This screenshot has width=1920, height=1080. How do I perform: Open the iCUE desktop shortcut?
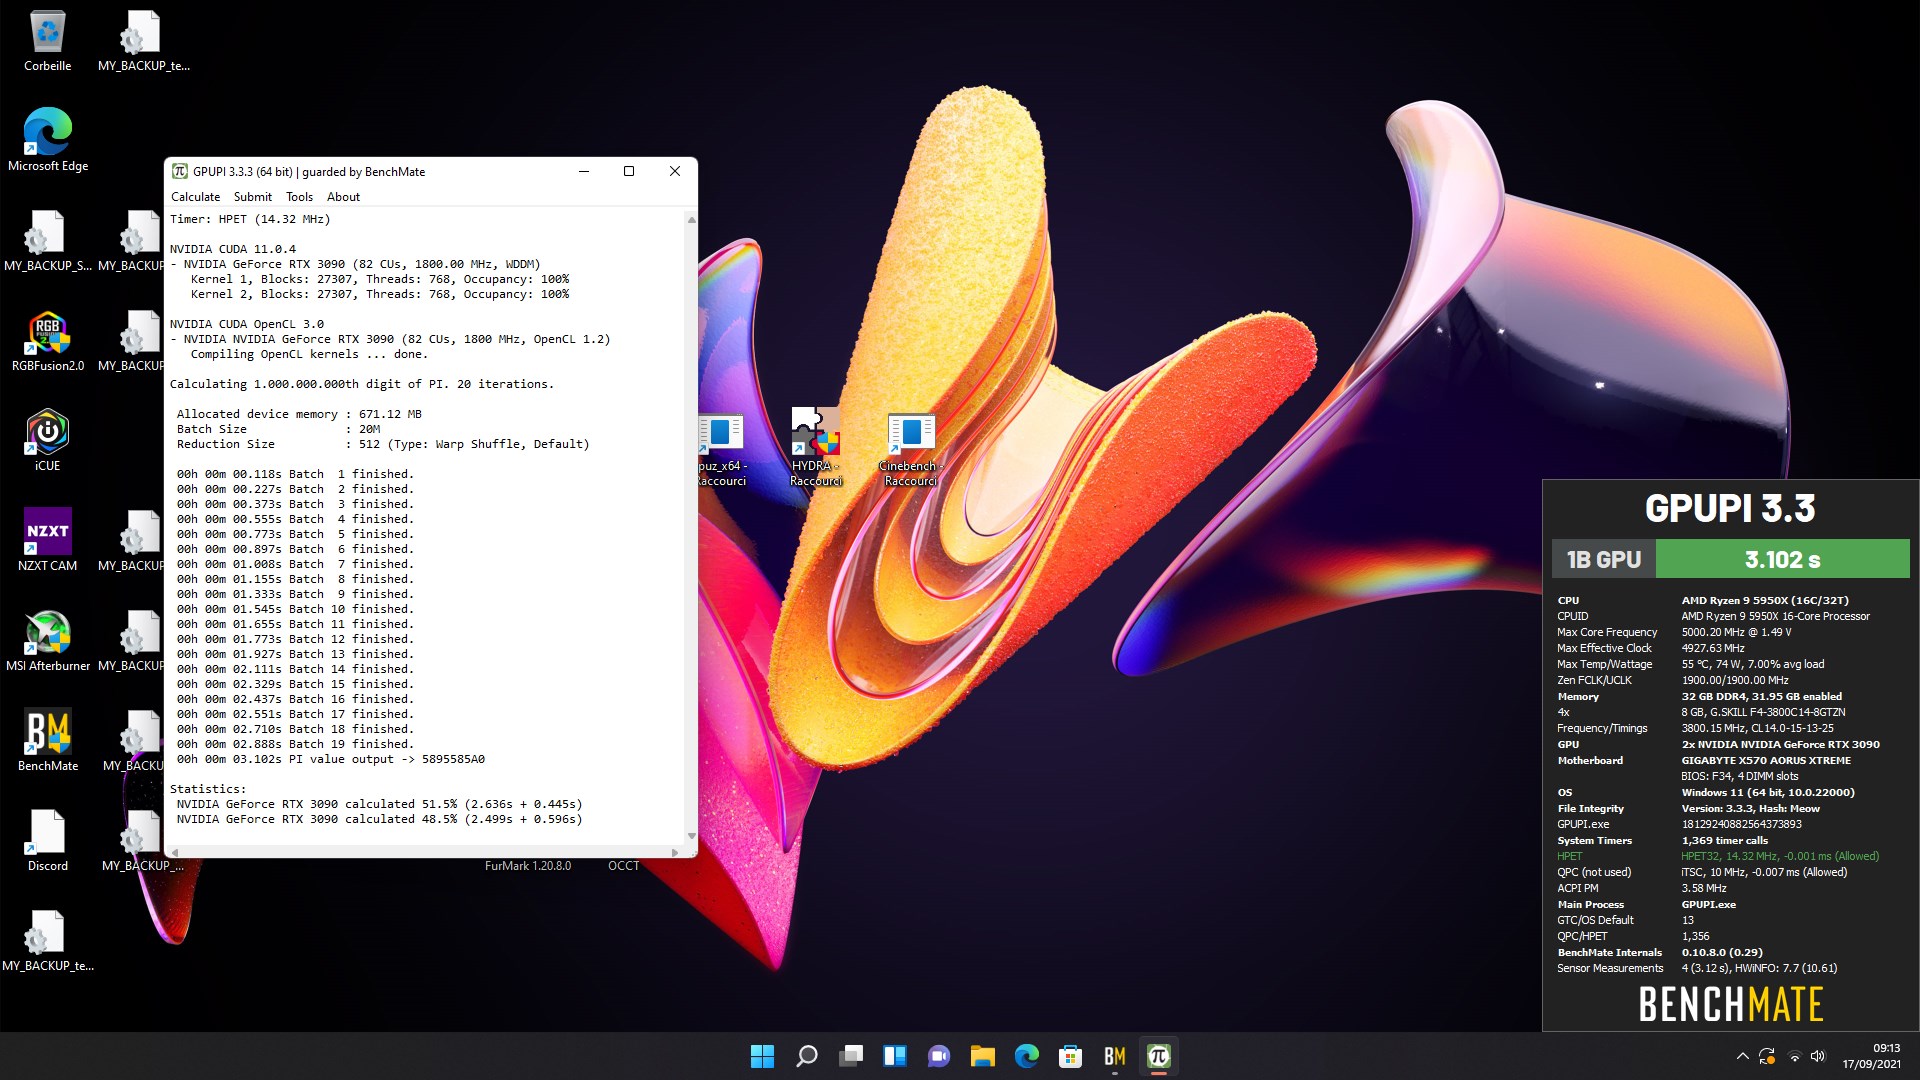[48, 441]
